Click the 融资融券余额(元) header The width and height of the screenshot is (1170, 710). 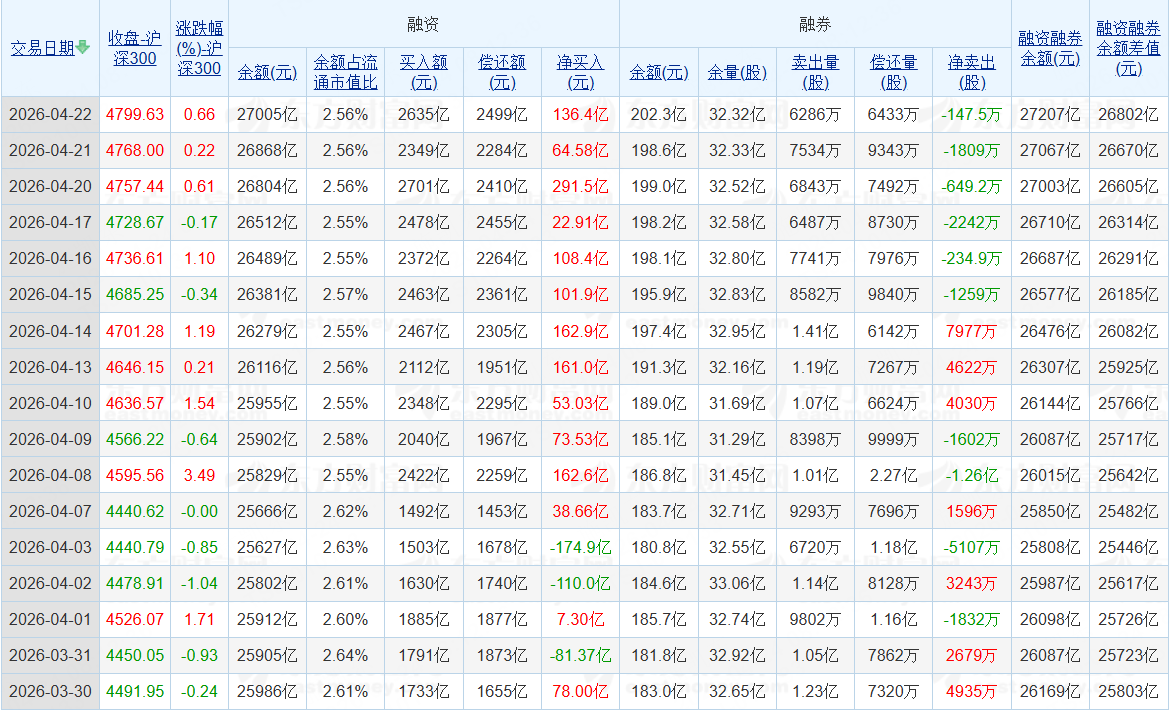click(x=1050, y=48)
